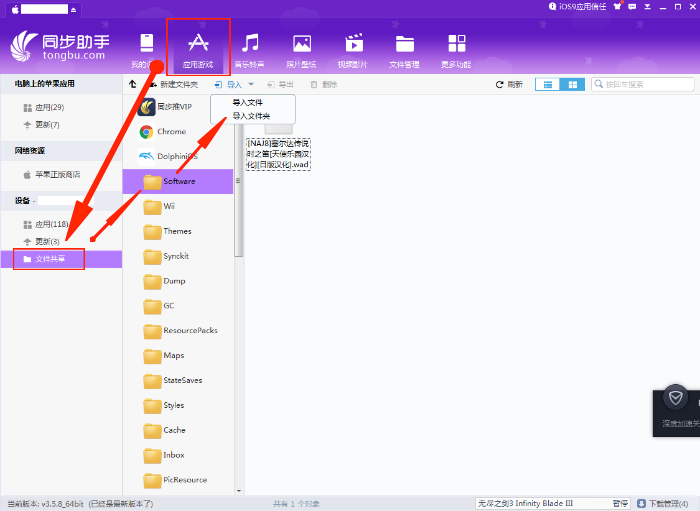Refresh the list with 刷新
700x511 pixels.
(509, 84)
